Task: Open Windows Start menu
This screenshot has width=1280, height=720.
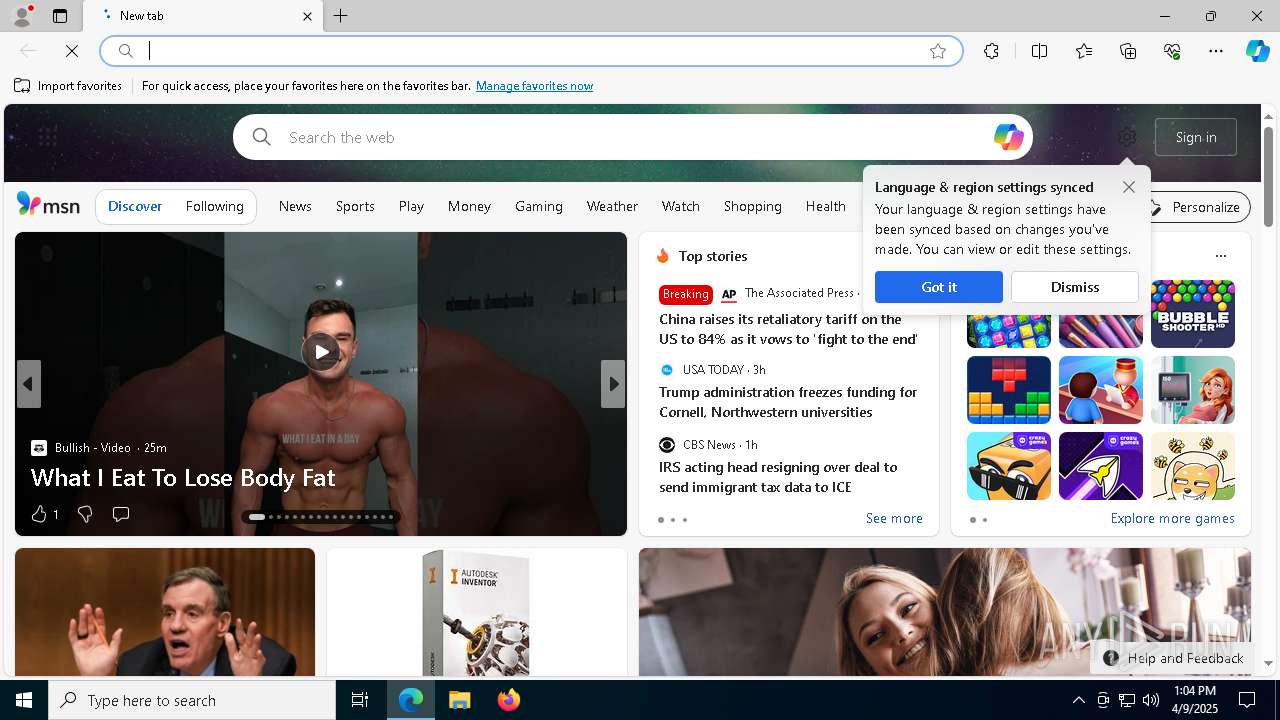Action: [24, 700]
